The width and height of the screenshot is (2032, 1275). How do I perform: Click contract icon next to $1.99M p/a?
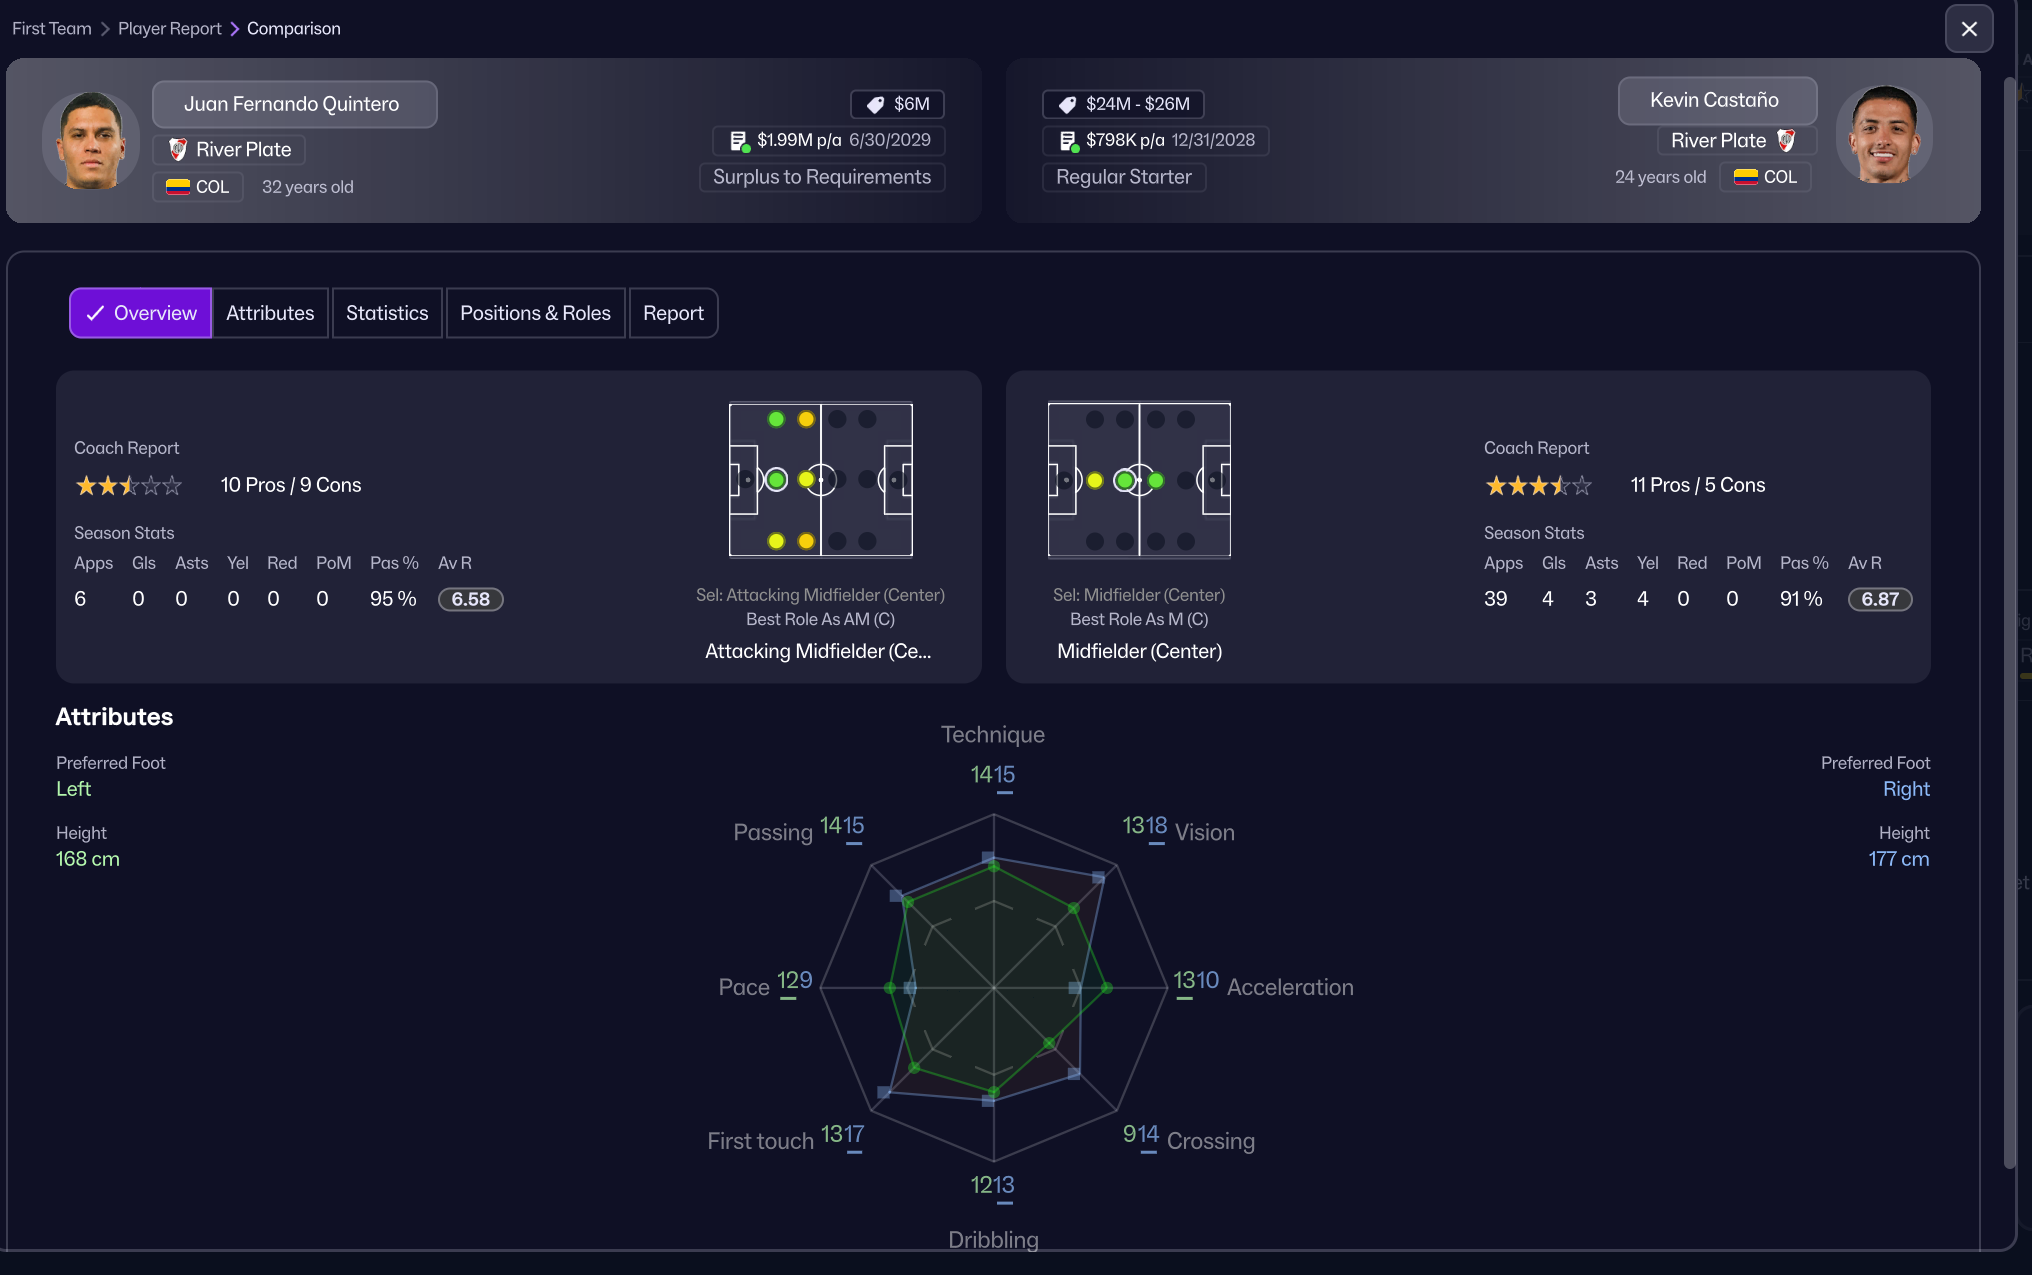pos(740,141)
